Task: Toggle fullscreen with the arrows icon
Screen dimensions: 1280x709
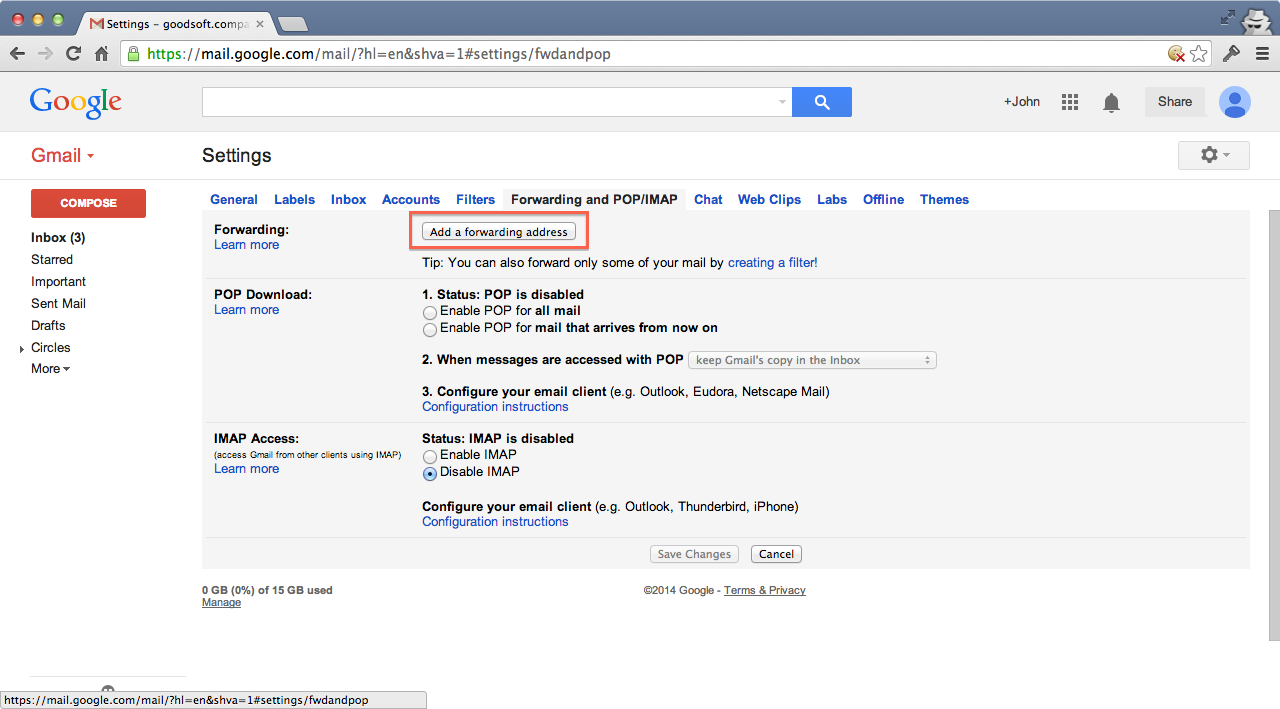Action: (x=1228, y=17)
